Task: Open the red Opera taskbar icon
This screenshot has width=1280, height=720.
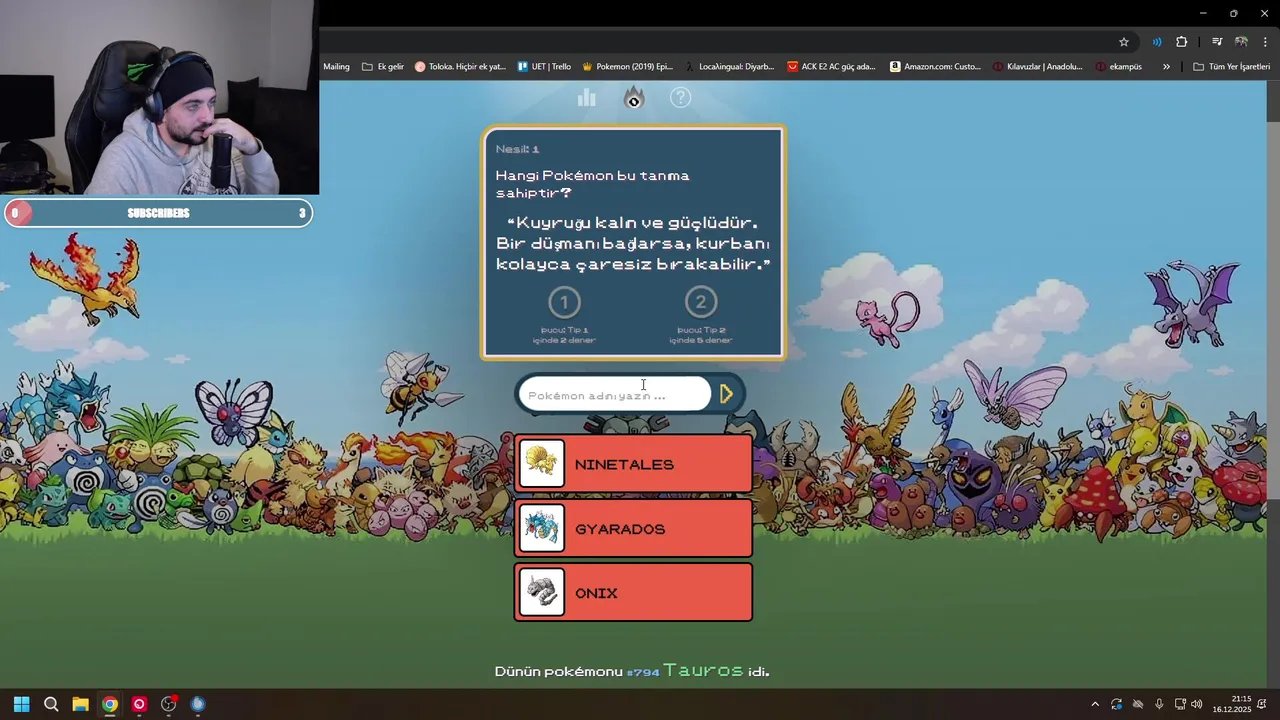Action: pyautogui.click(x=139, y=704)
